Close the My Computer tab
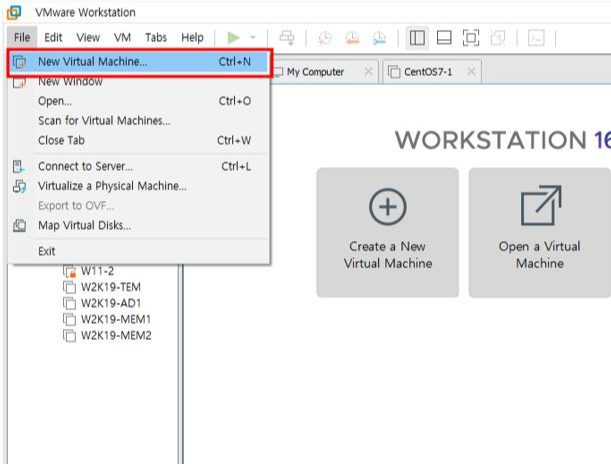Image resolution: width=611 pixels, height=464 pixels. [x=368, y=72]
